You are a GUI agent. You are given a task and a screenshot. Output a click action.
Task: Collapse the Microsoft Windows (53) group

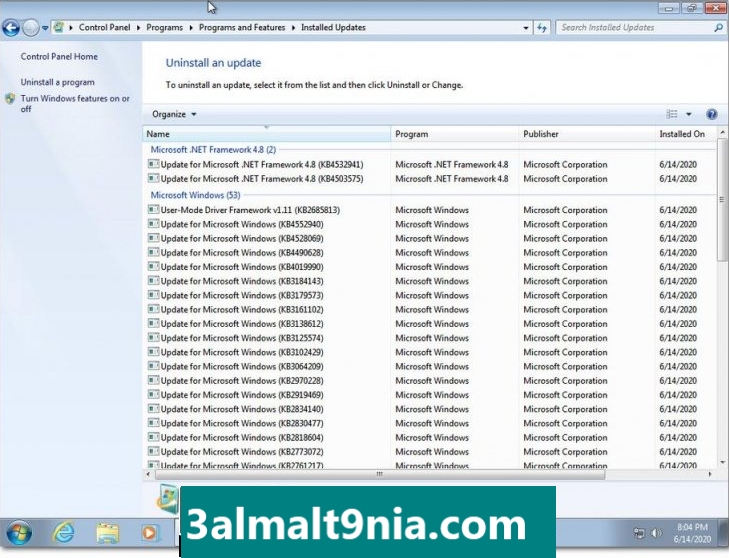tap(195, 195)
